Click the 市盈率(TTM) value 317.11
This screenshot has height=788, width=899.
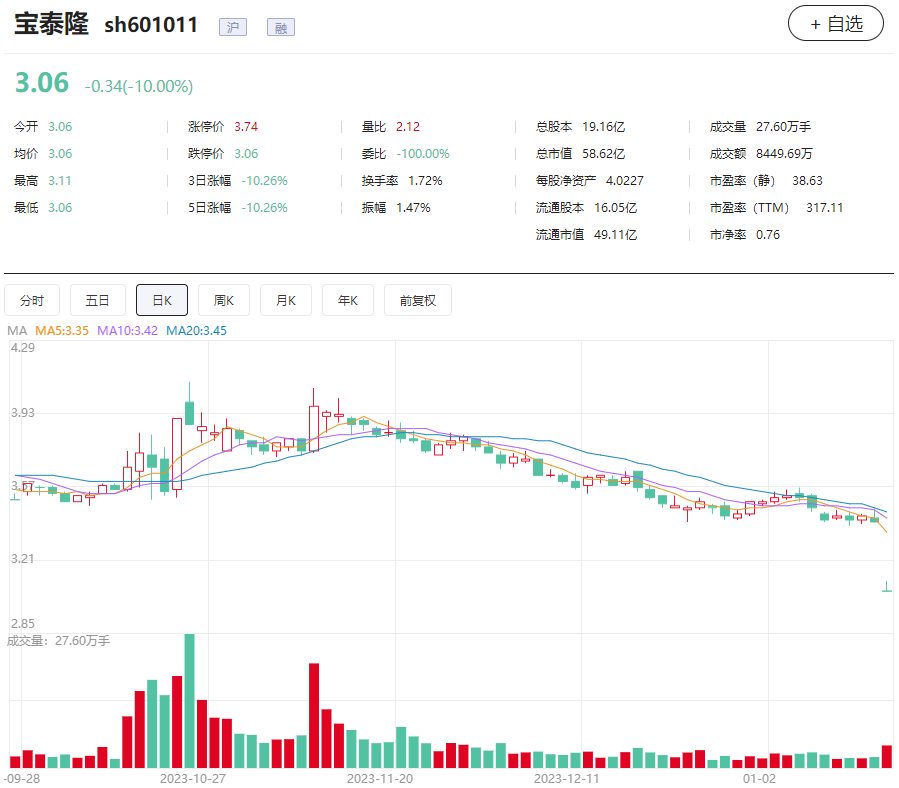[x=824, y=208]
